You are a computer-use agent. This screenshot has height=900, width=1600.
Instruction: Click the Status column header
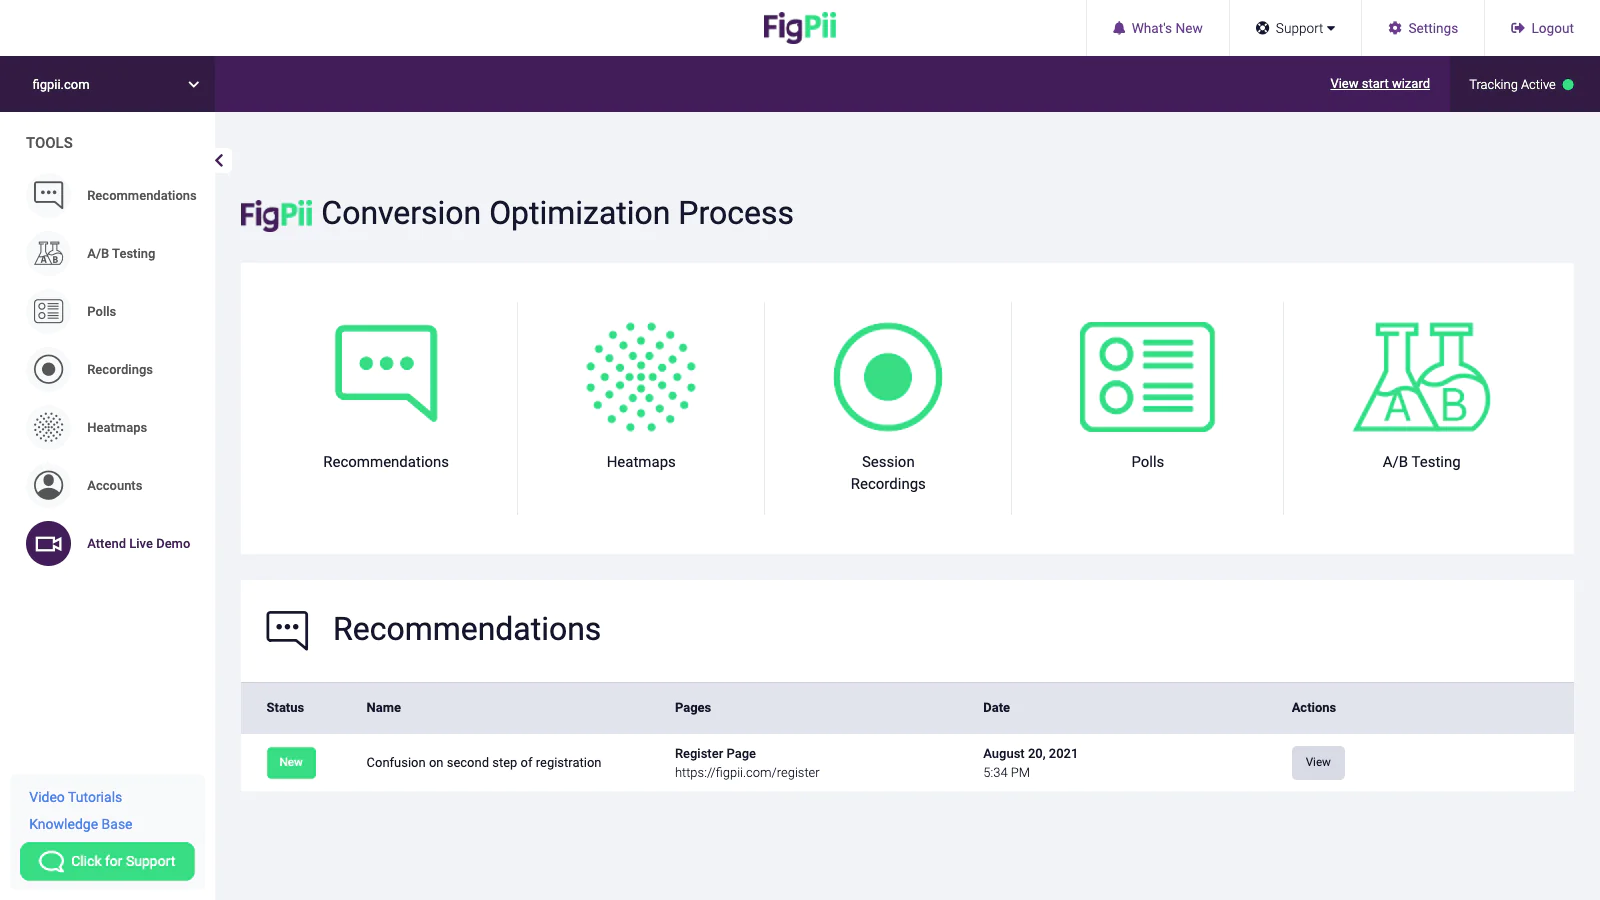(x=285, y=708)
